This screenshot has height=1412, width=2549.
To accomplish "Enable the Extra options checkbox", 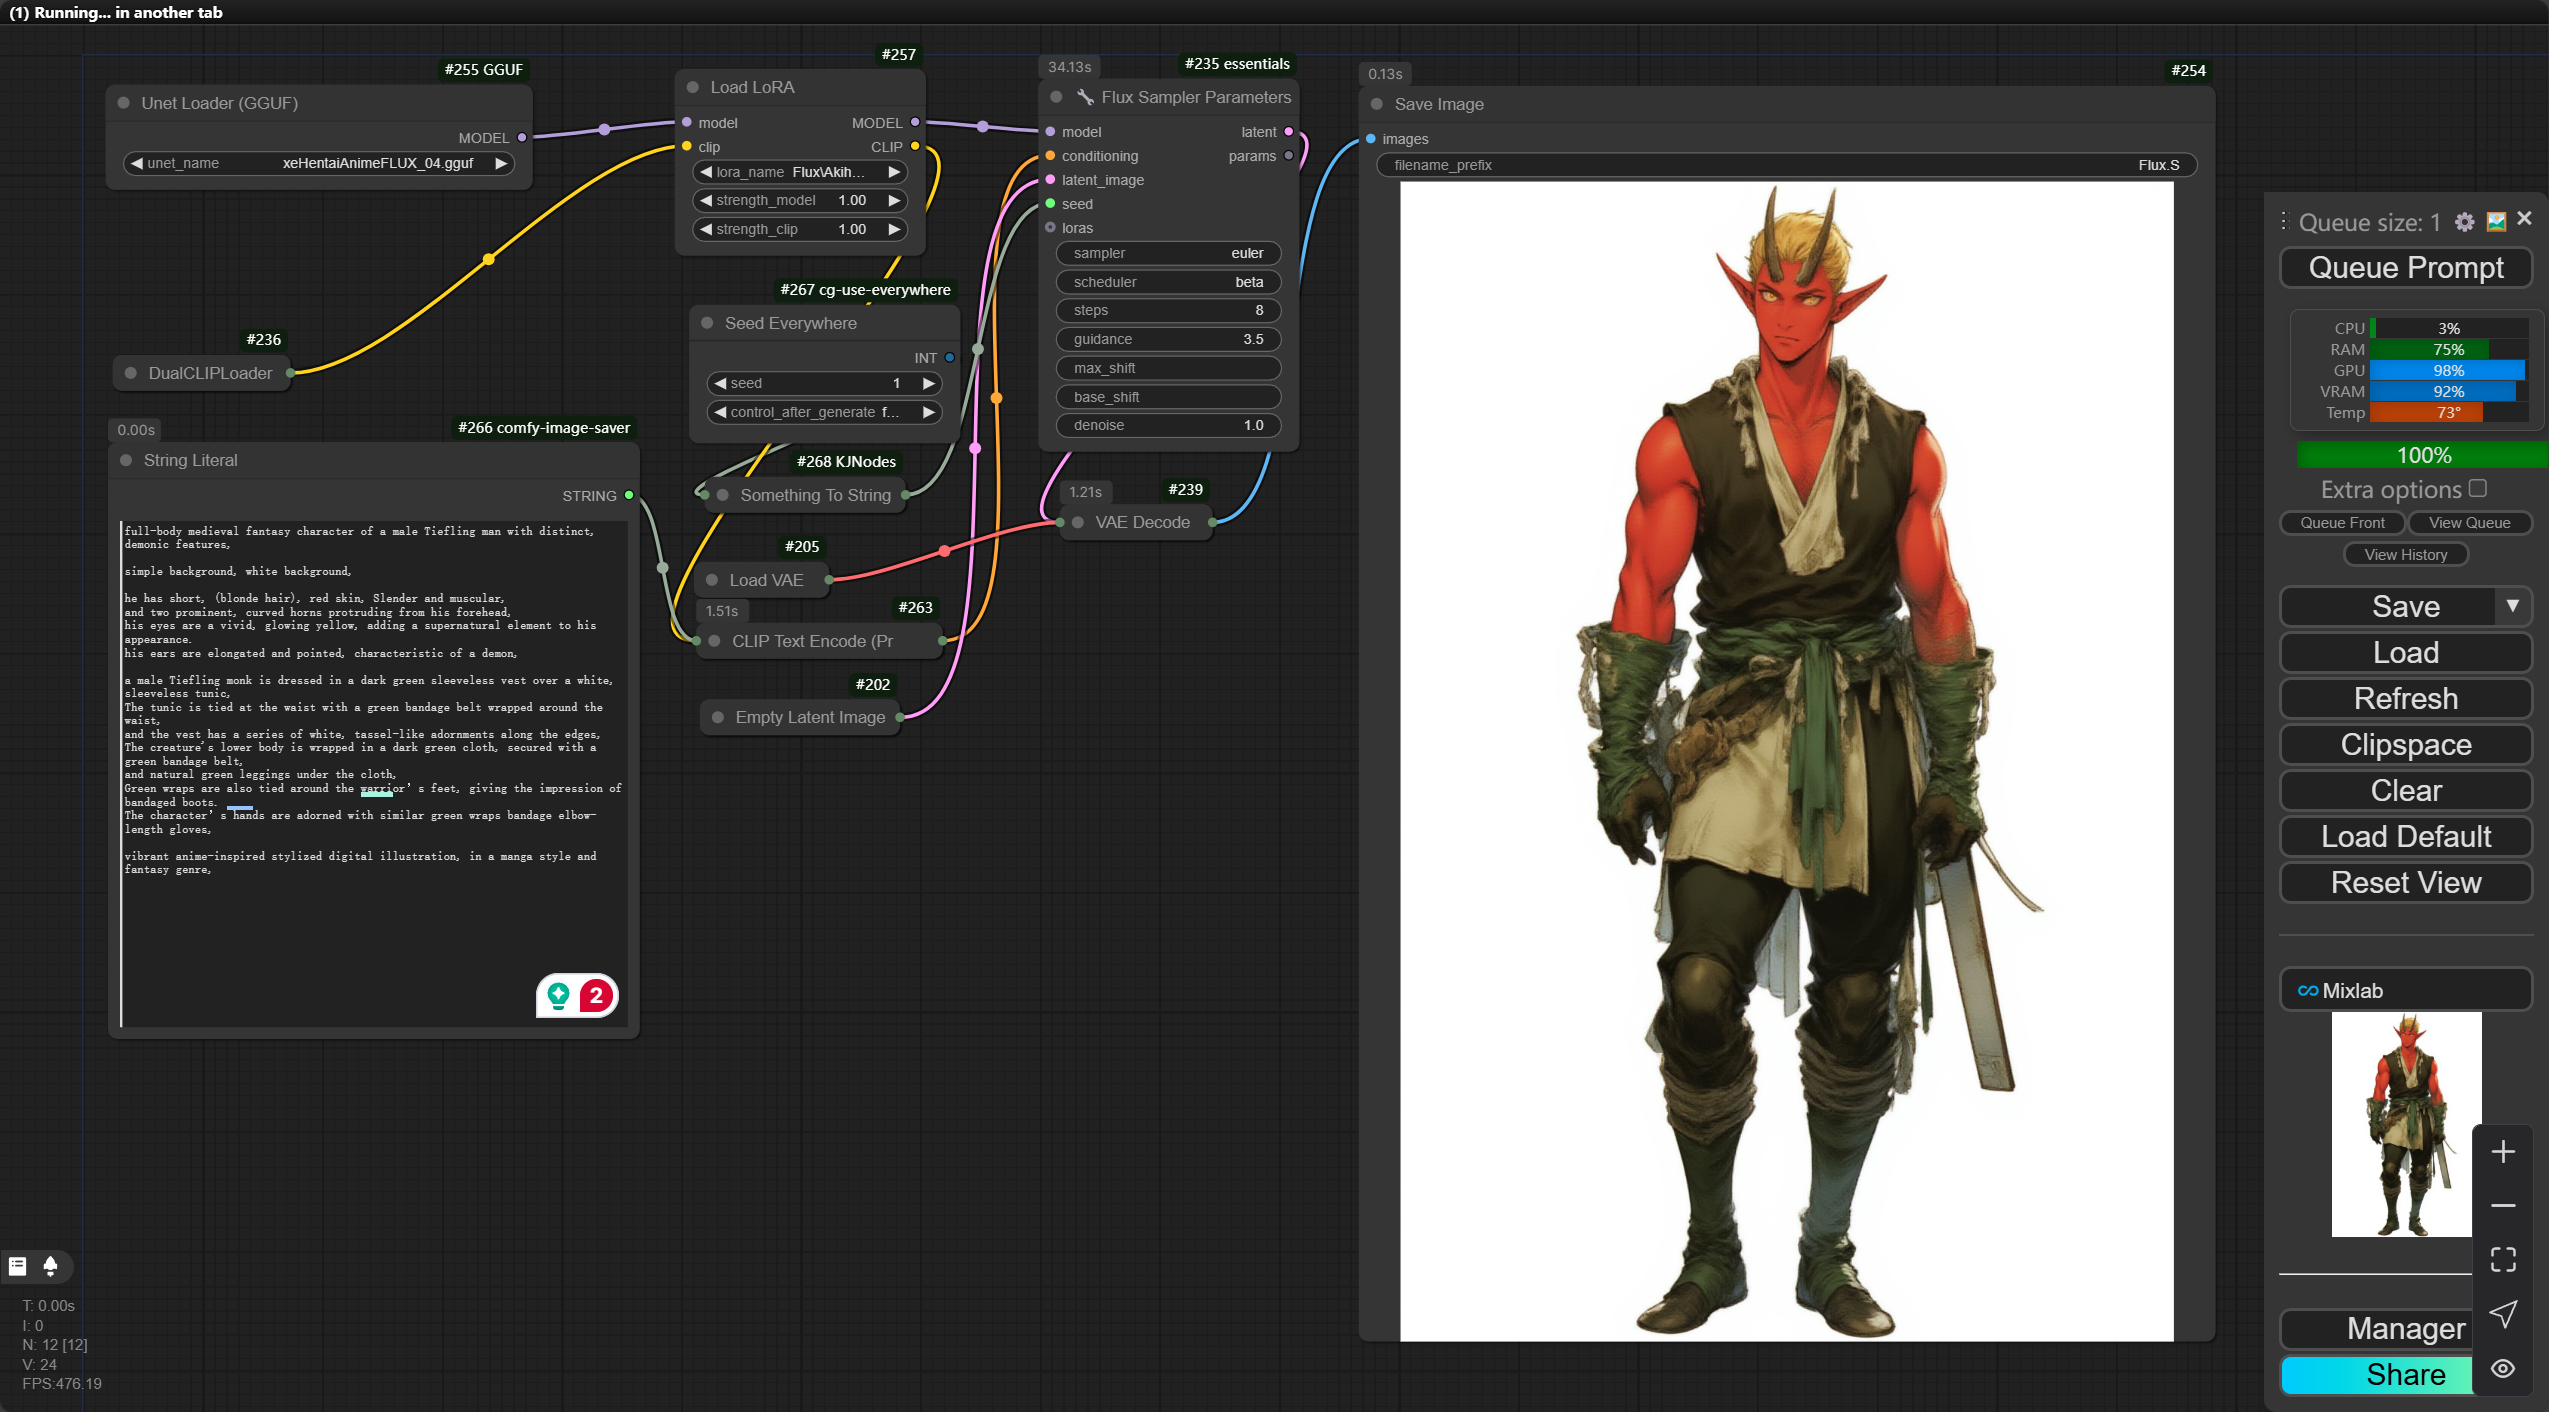I will click(2477, 488).
